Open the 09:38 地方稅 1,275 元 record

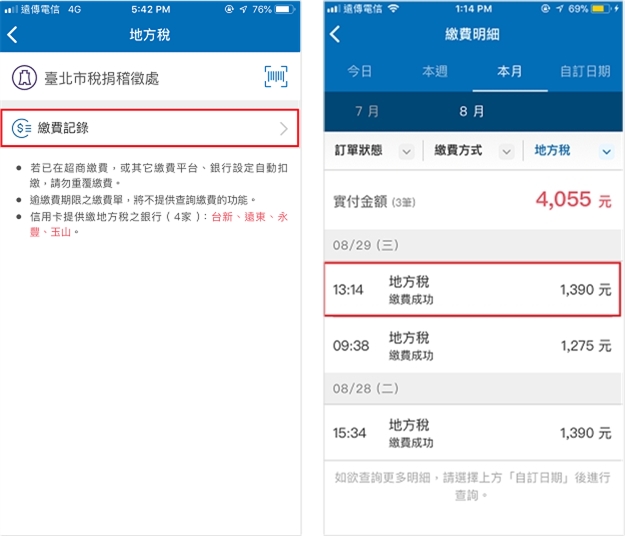[472, 345]
